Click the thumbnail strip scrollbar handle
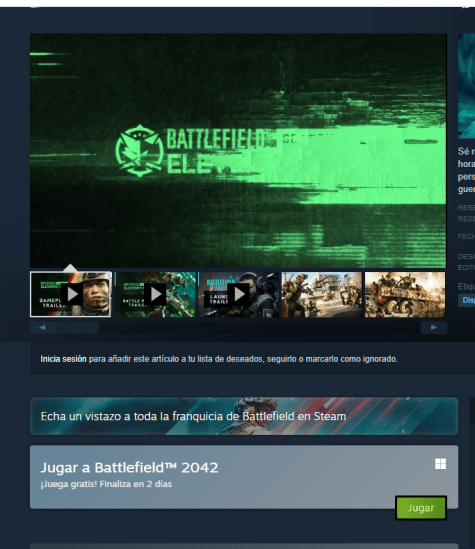Image resolution: width=475 pixels, height=549 pixels. 78,327
